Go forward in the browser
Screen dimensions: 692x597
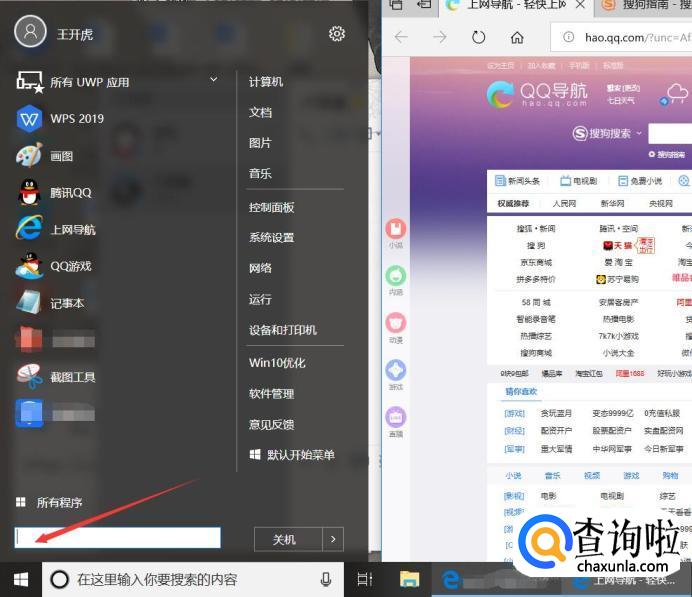pyautogui.click(x=440, y=37)
